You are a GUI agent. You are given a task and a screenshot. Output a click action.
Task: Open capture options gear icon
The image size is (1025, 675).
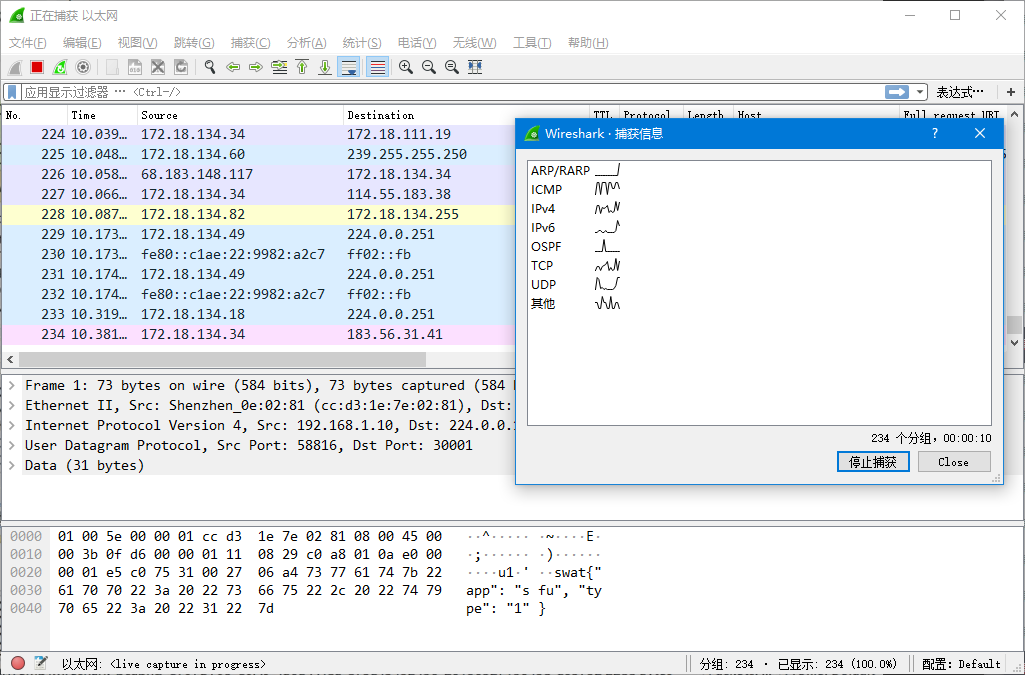(83, 67)
